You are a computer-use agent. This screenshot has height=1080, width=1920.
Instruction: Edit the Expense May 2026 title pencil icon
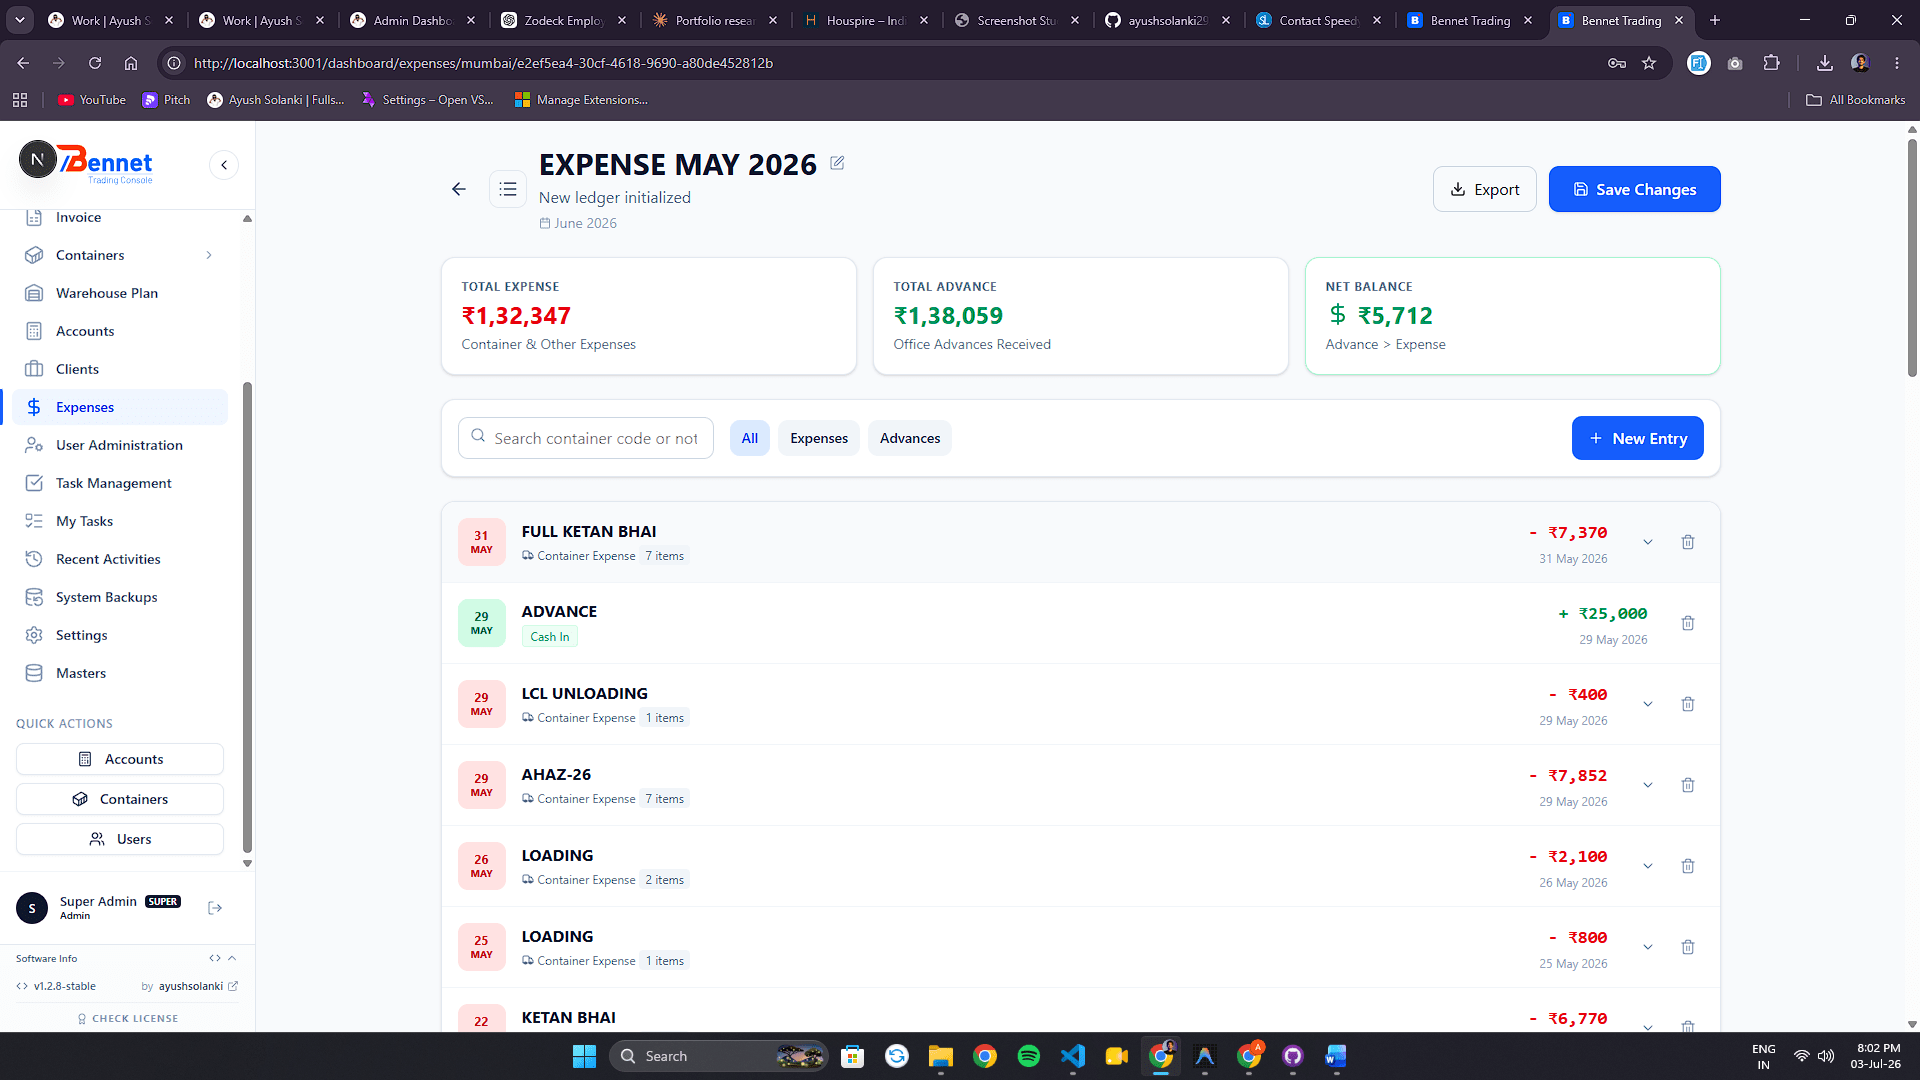(837, 163)
